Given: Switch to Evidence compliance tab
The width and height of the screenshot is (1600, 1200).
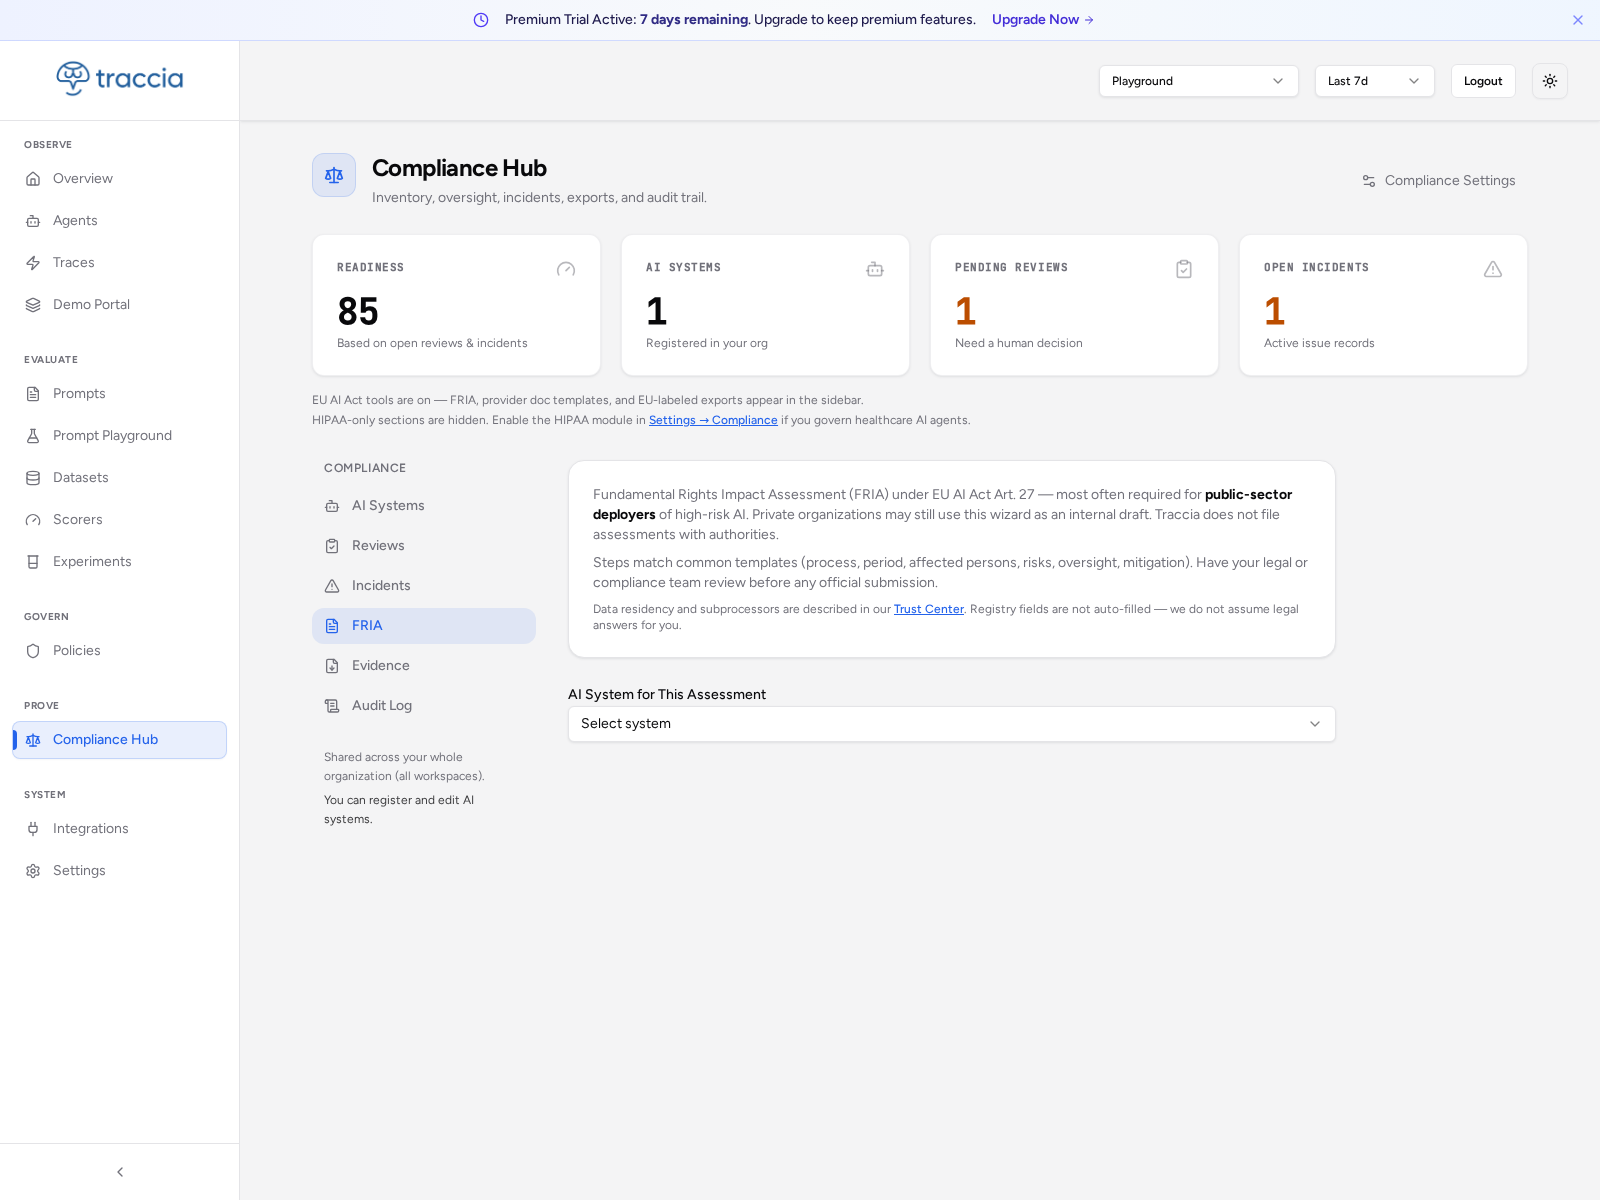Looking at the screenshot, I should coord(424,666).
